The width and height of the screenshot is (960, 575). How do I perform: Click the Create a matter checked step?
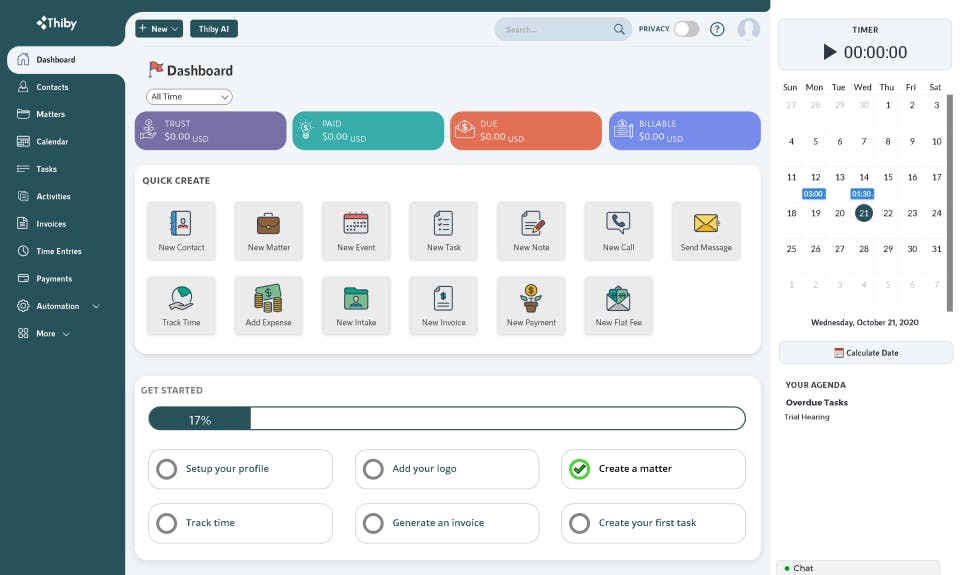click(x=653, y=469)
